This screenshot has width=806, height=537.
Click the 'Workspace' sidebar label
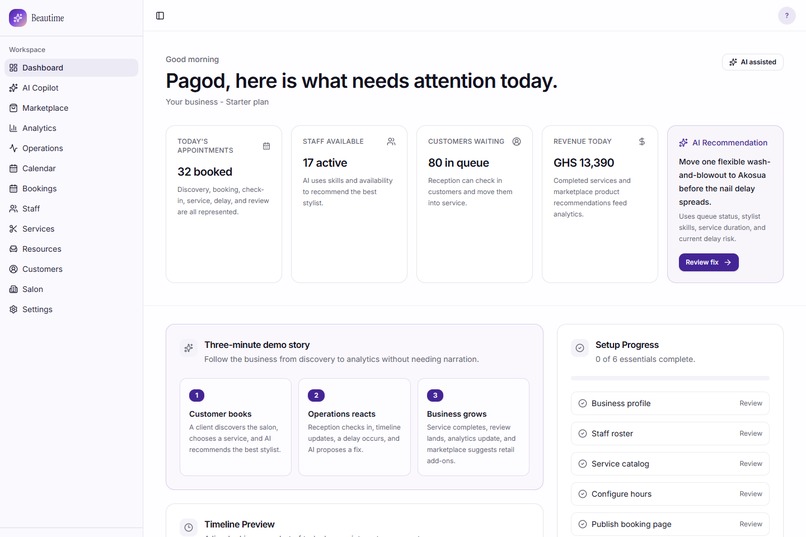(27, 50)
